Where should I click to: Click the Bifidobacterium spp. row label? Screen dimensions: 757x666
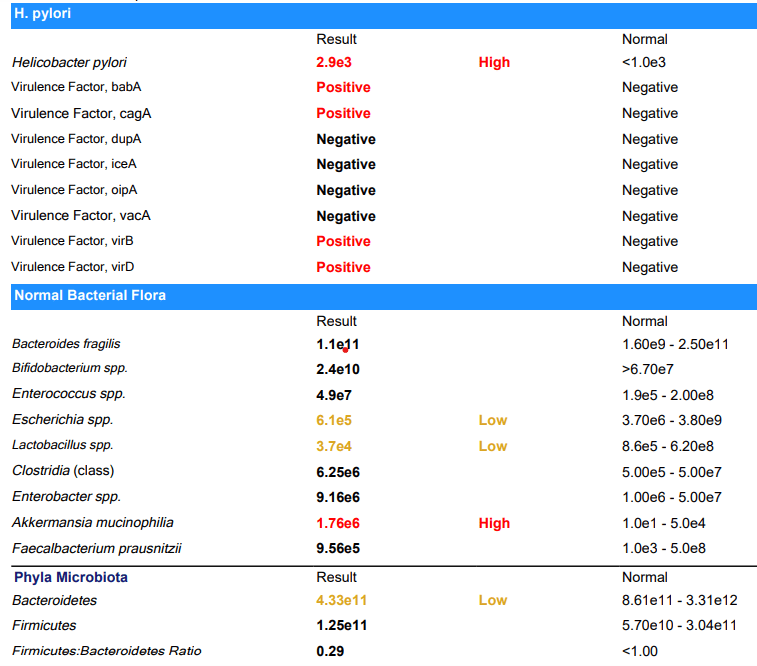tap(70, 368)
